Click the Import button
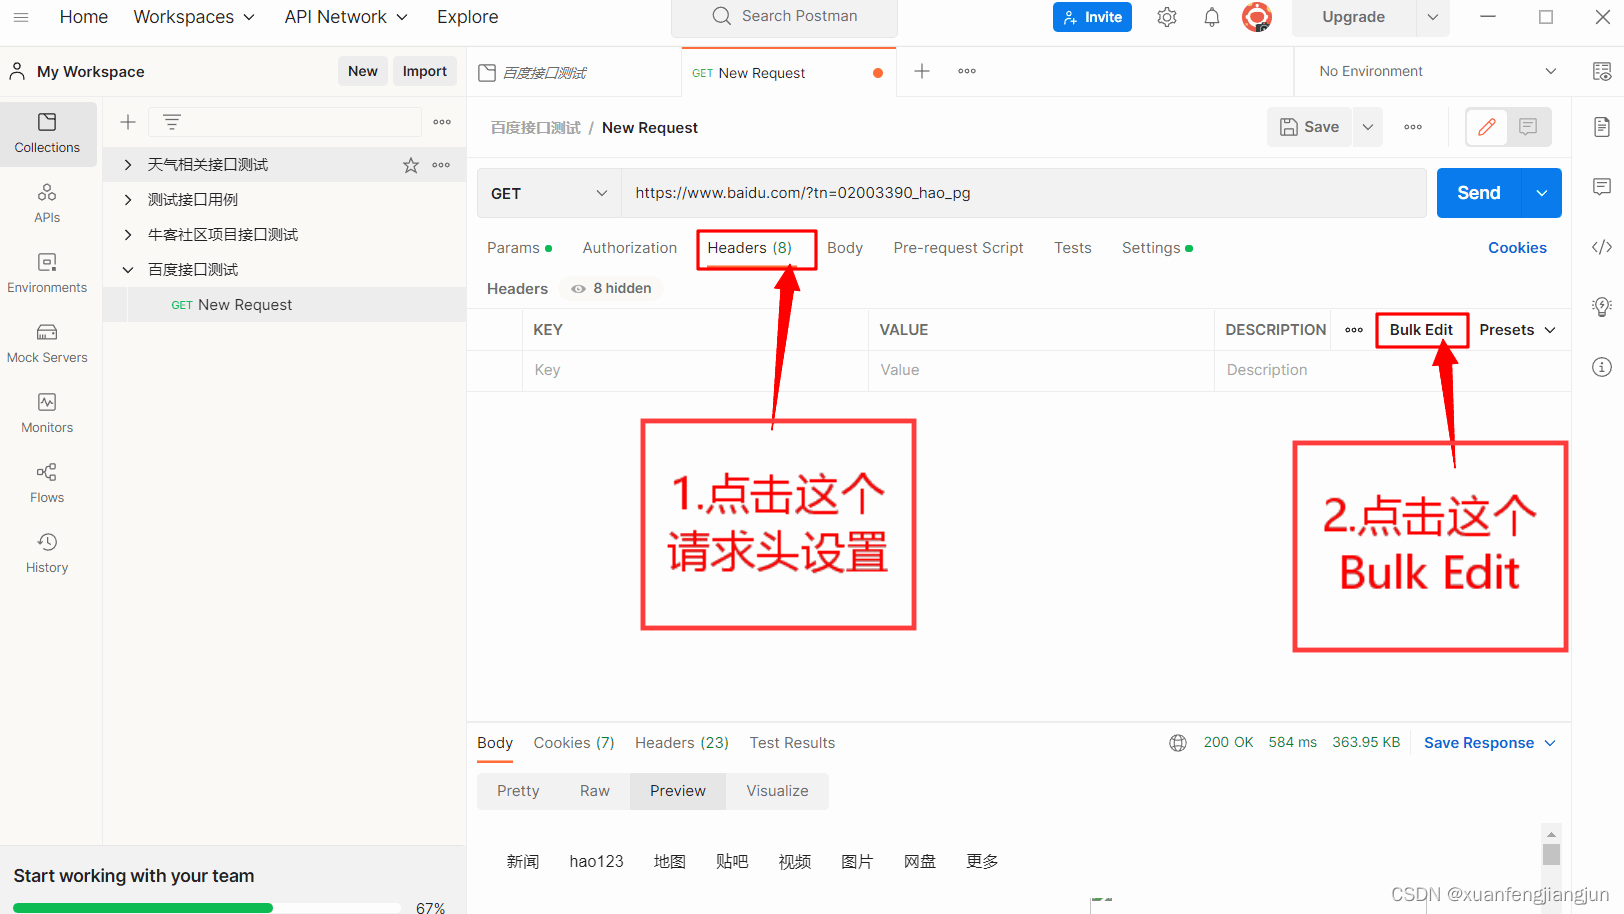The height and width of the screenshot is (914, 1624). tap(425, 71)
